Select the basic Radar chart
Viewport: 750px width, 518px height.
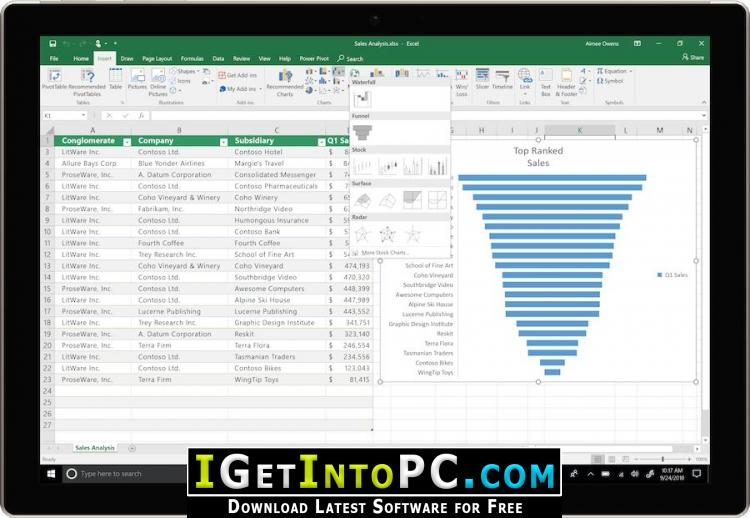(x=362, y=234)
